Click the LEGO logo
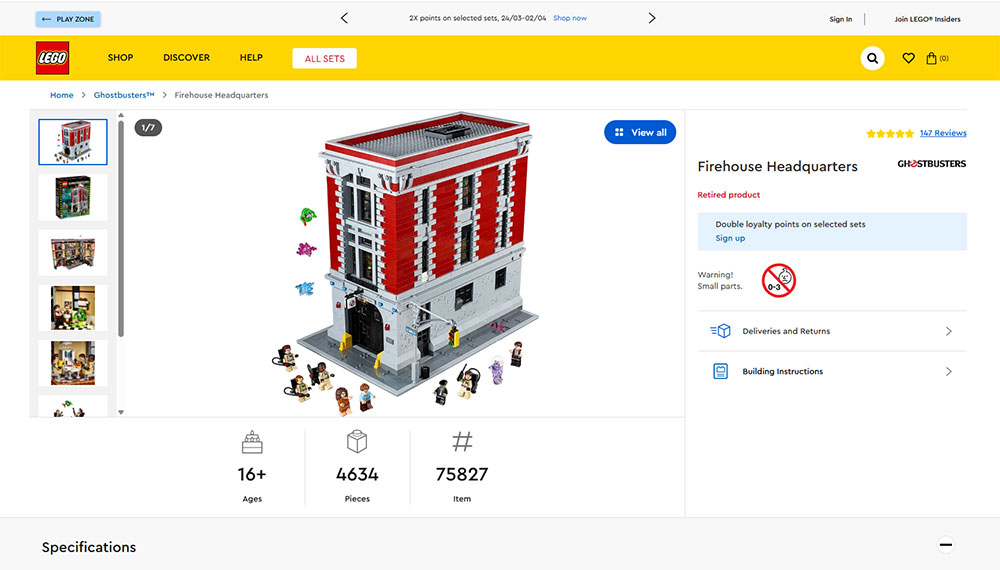This screenshot has height=570, width=1000. (x=52, y=58)
